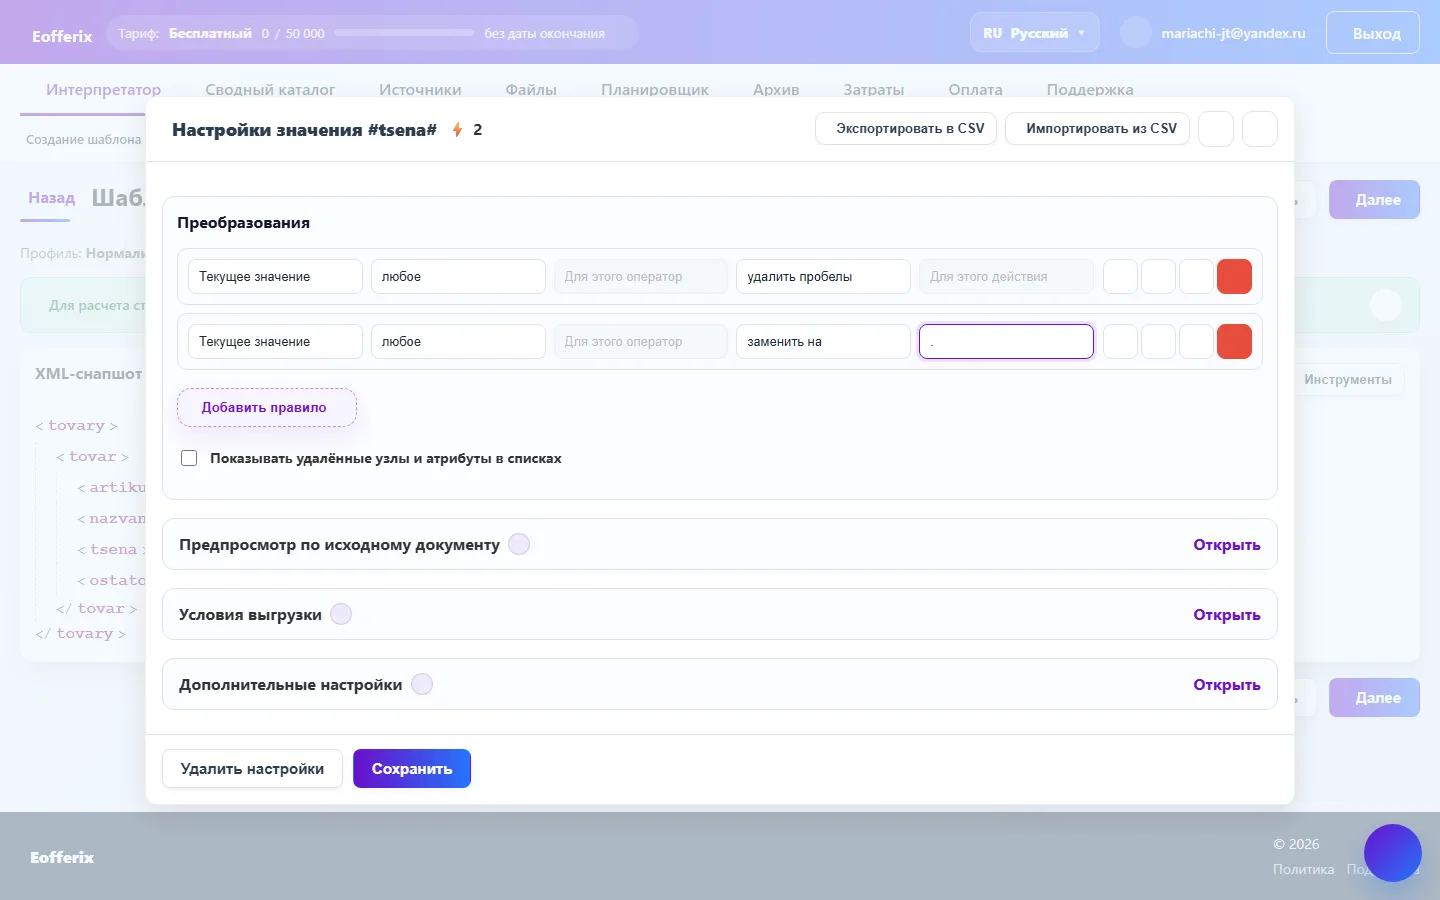The image size is (1440, 900).
Task: Click the 'Для этого действия' field in the 'удалить пробелы' row
Action: [x=1006, y=277]
